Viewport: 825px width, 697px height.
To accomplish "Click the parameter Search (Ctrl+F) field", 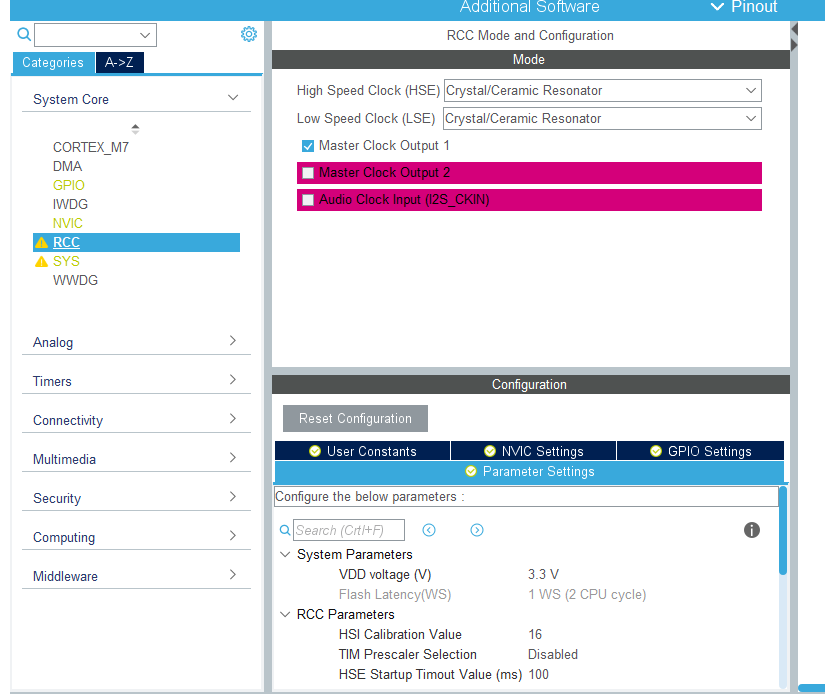I will point(349,530).
